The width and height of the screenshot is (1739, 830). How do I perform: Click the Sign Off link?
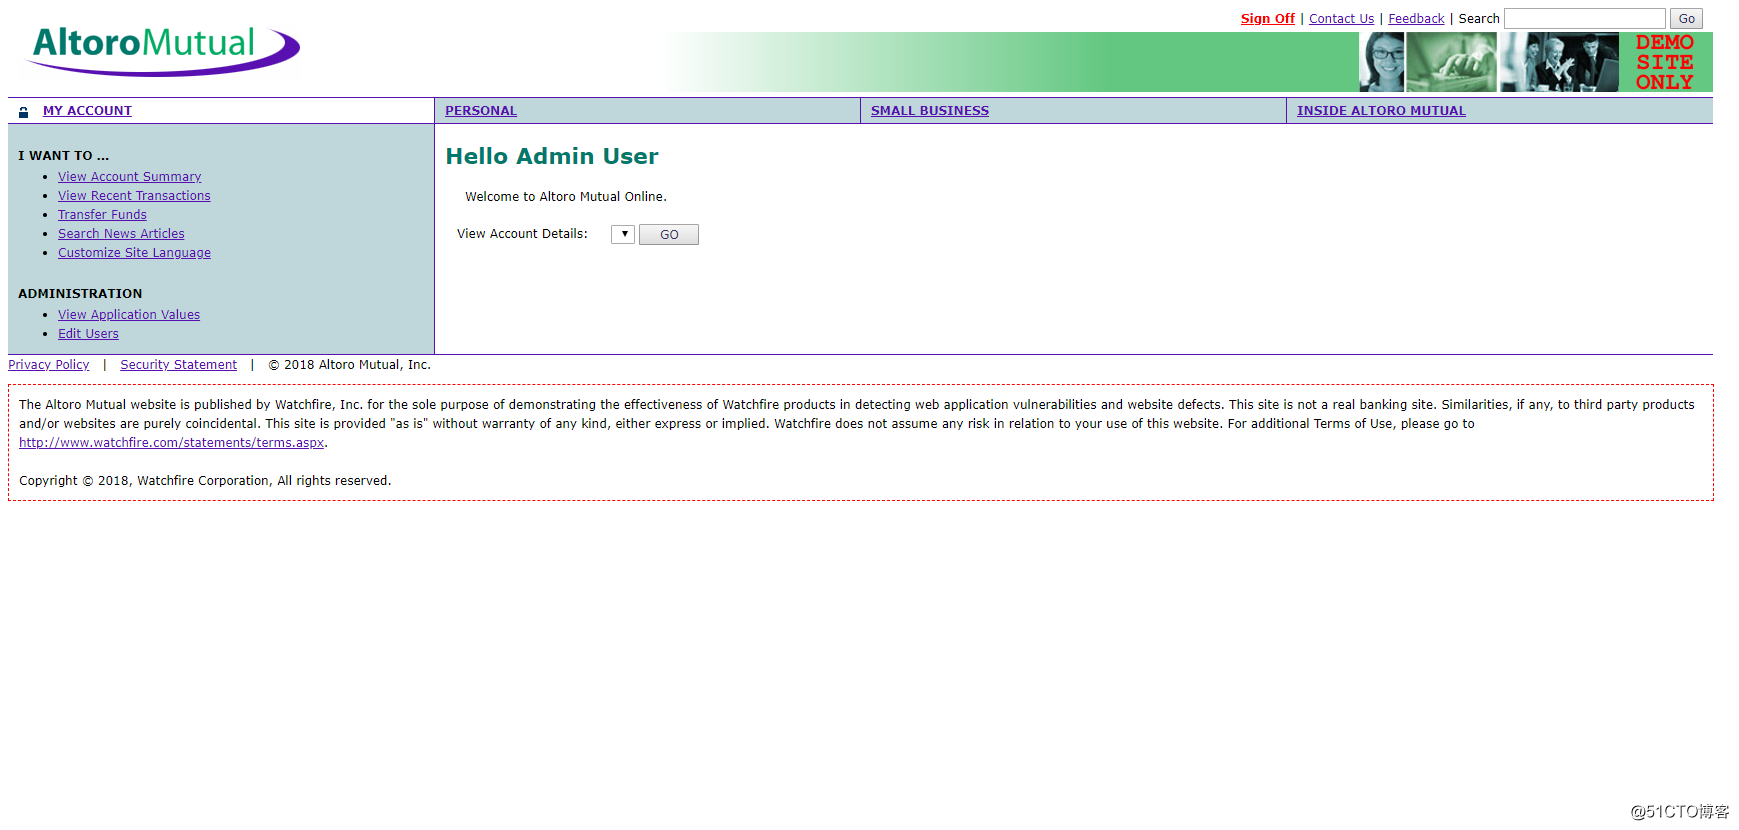pos(1267,19)
